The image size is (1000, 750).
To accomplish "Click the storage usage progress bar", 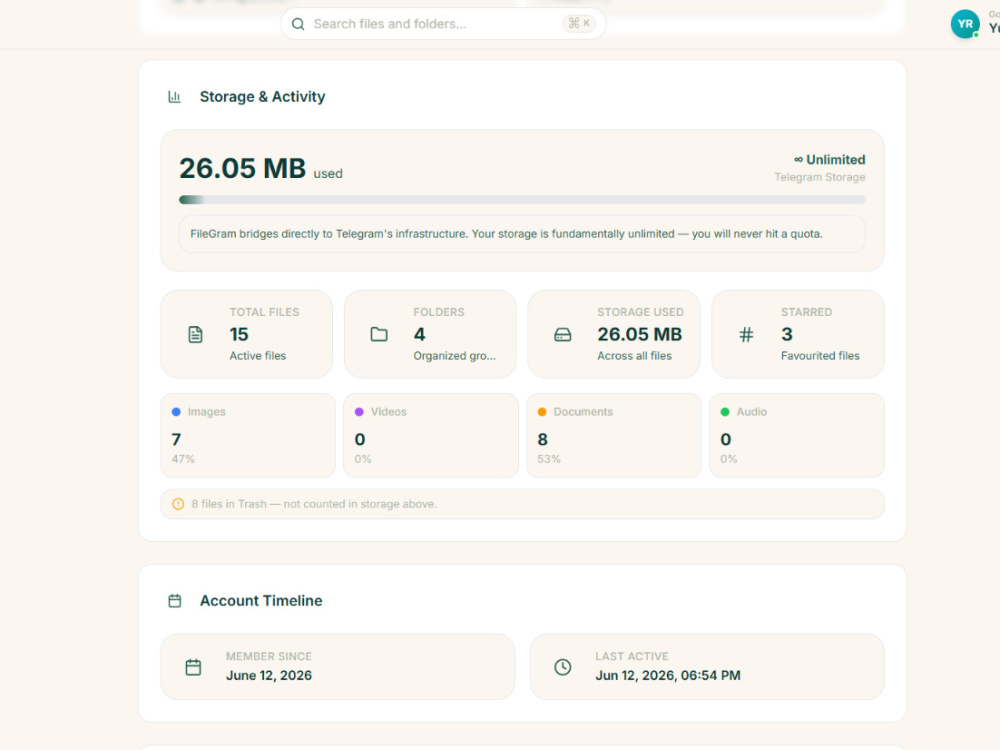I will click(522, 200).
